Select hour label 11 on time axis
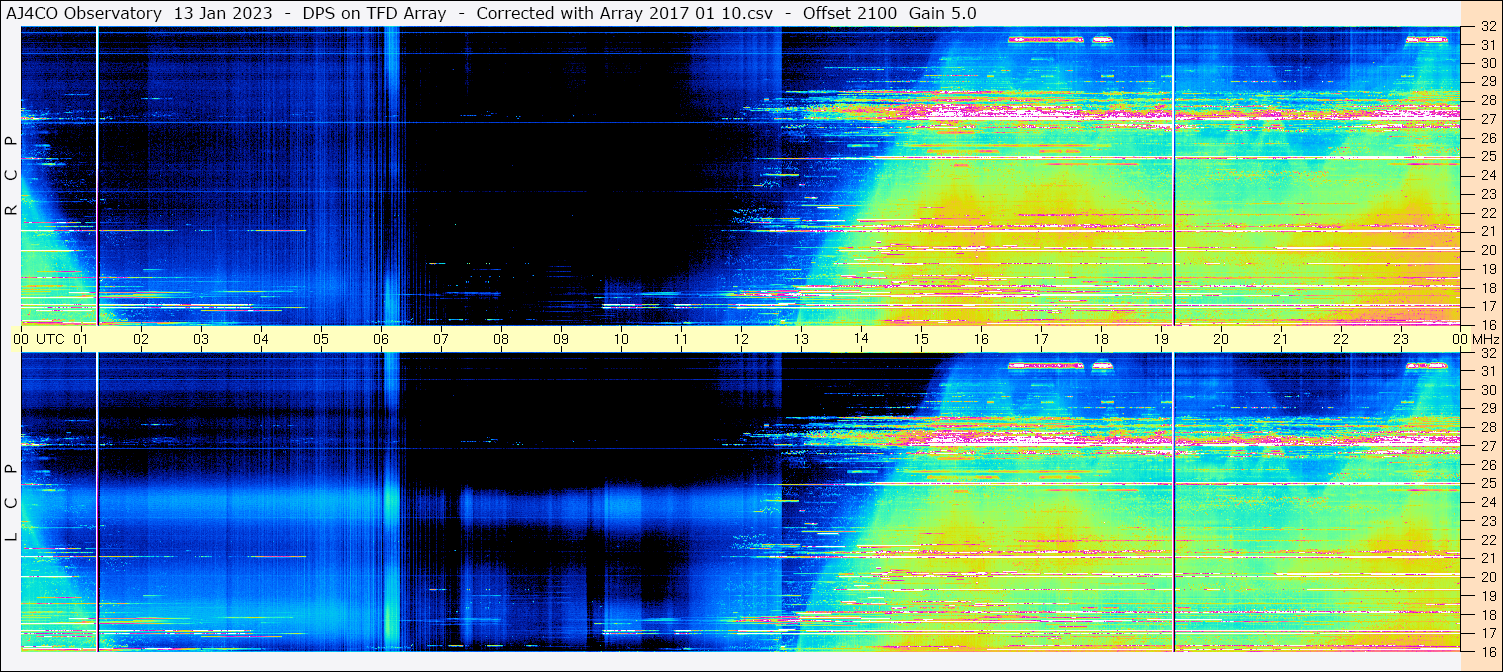This screenshot has width=1503, height=672. pyautogui.click(x=681, y=339)
